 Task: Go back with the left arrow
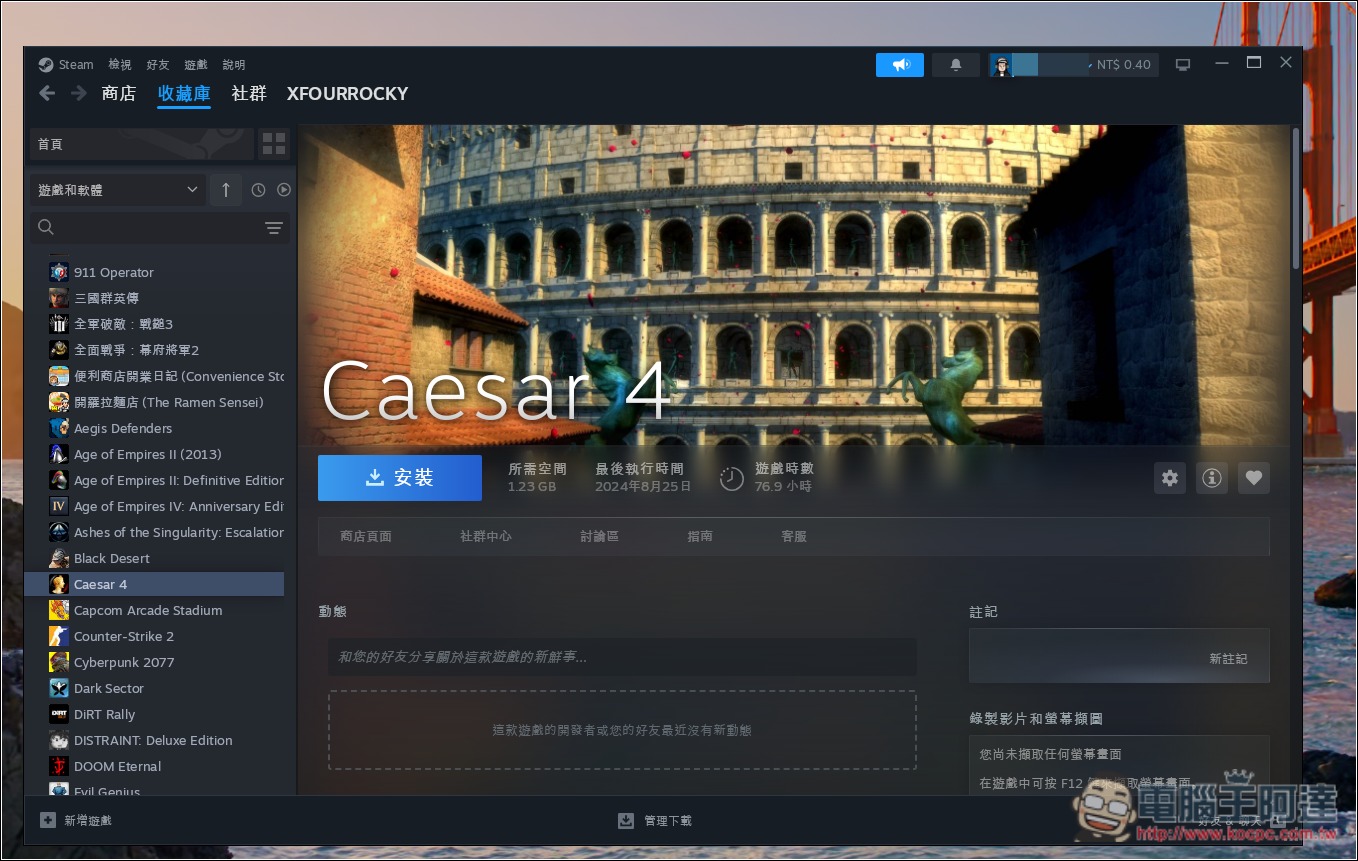click(47, 93)
